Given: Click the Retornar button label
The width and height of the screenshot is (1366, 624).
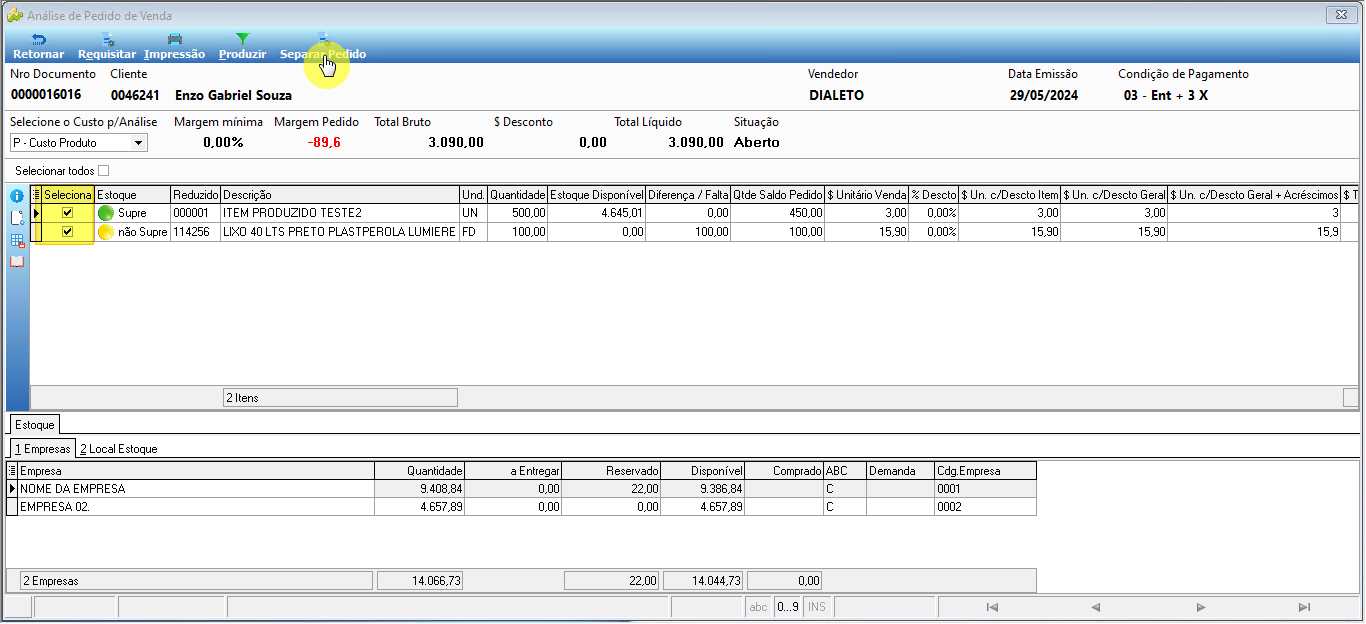Looking at the screenshot, I should [38, 54].
